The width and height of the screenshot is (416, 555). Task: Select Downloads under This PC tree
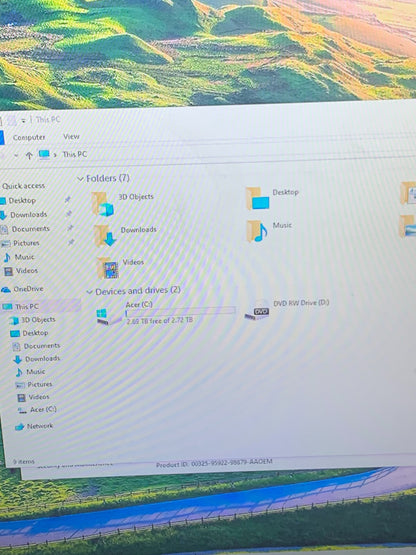[x=42, y=359]
